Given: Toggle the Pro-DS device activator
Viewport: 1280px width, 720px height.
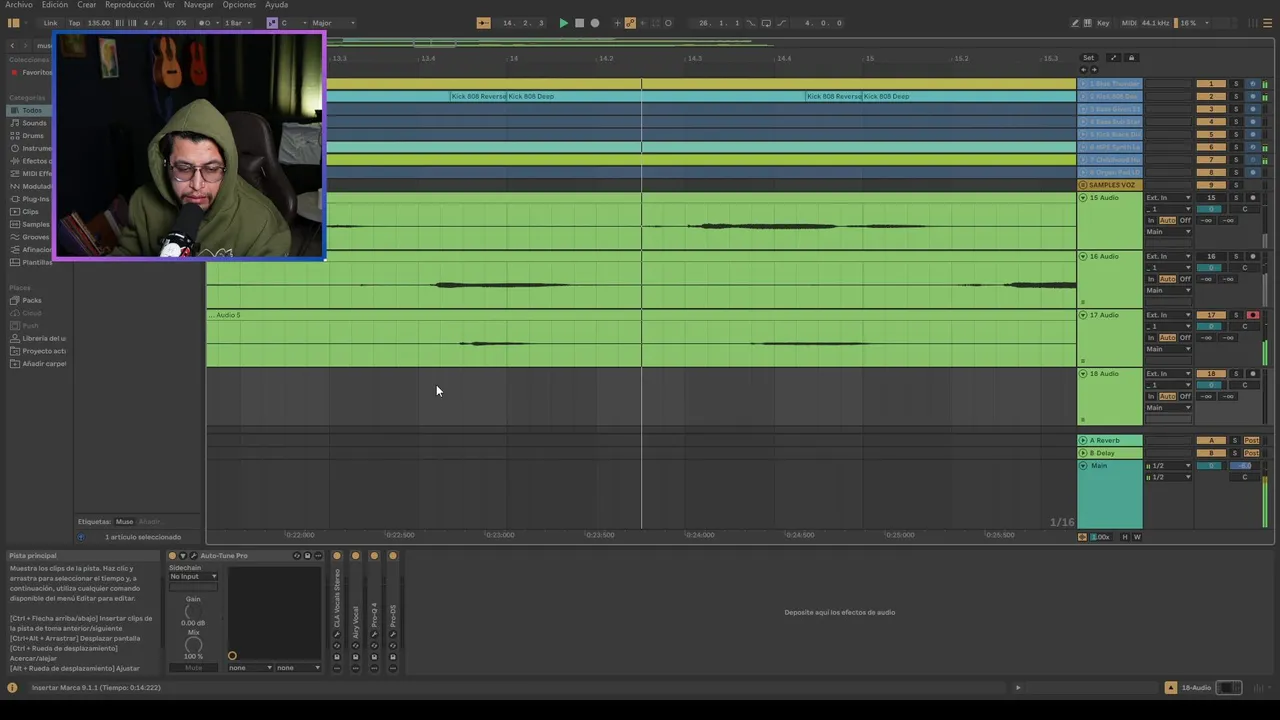Looking at the screenshot, I should [x=393, y=556].
